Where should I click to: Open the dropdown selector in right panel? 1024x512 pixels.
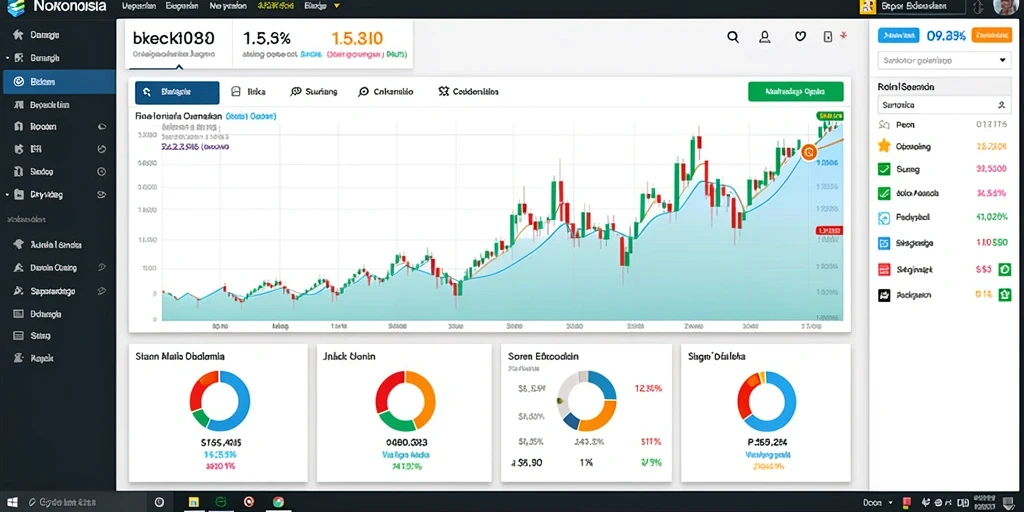tap(944, 60)
